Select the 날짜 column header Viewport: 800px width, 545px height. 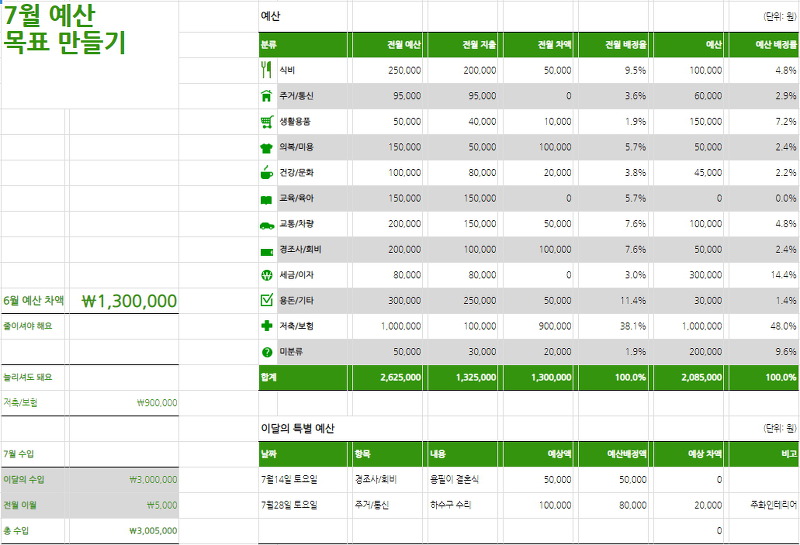click(303, 454)
